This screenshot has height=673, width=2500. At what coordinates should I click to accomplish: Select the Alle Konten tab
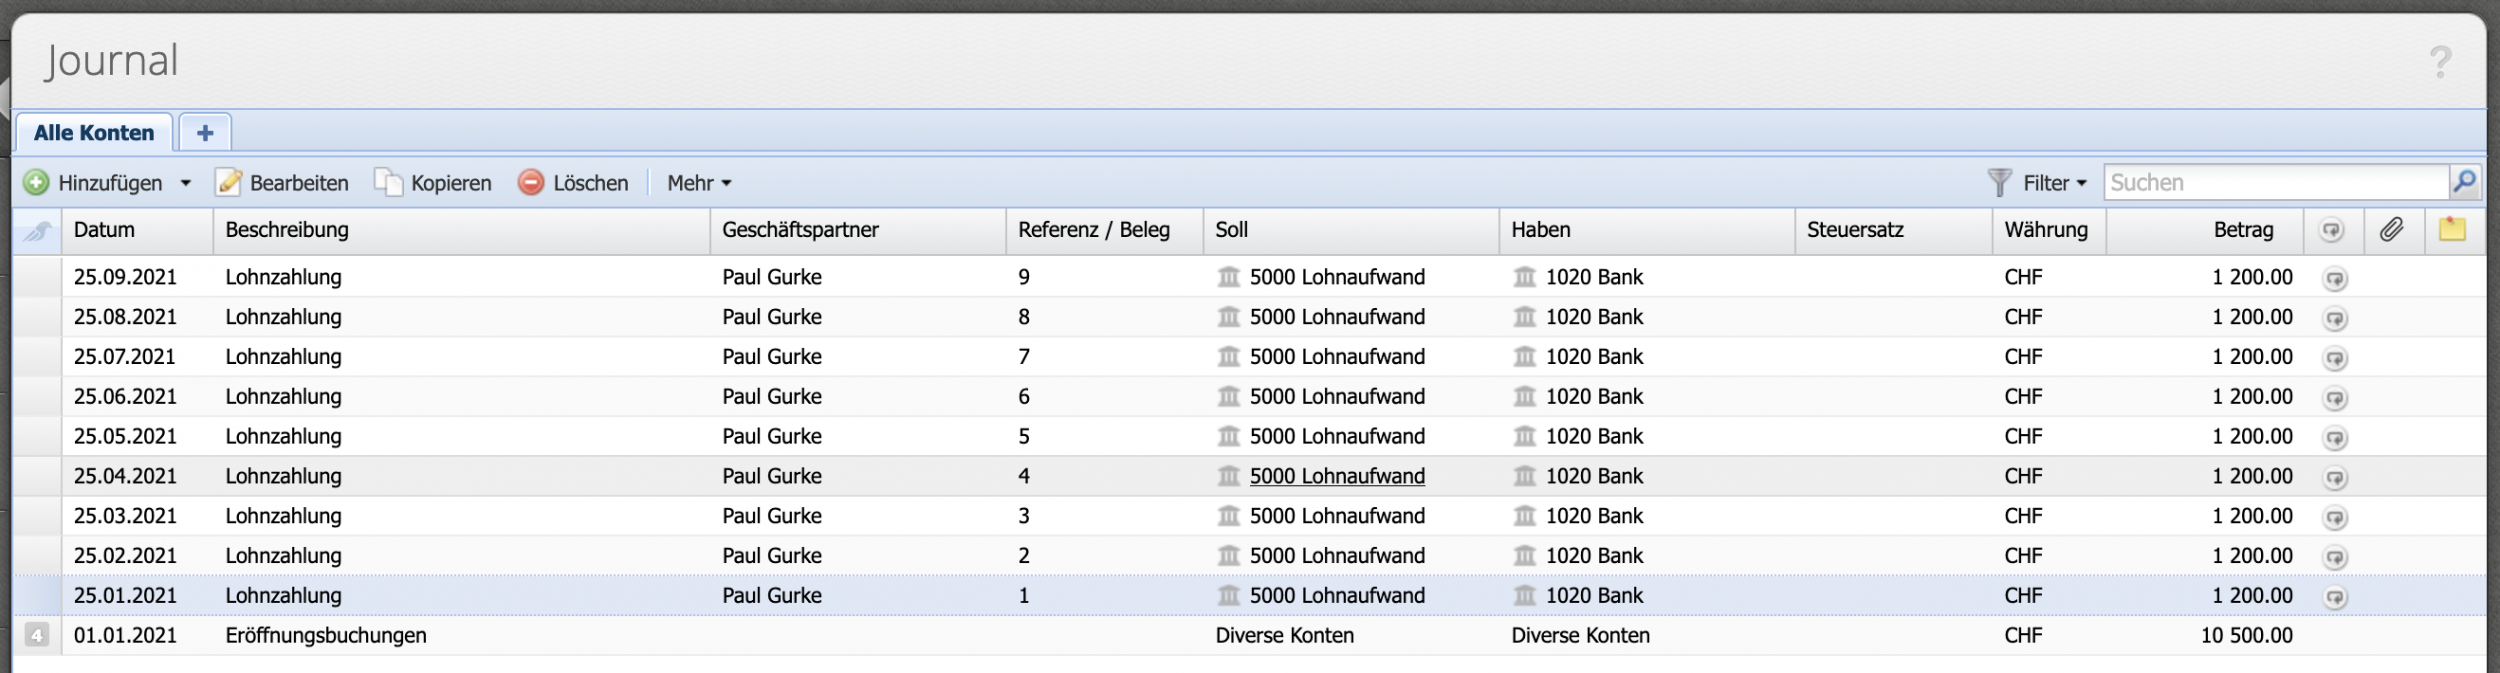tap(94, 133)
